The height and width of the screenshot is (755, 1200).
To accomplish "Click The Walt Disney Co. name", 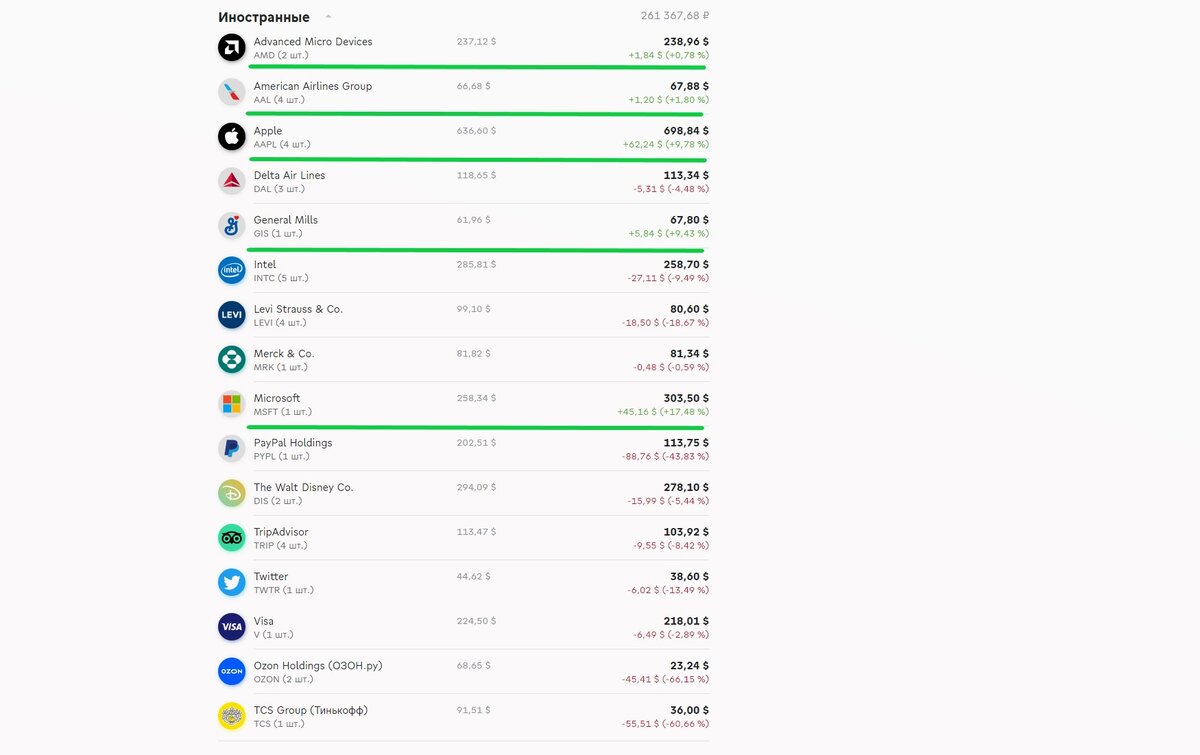I will pos(303,487).
